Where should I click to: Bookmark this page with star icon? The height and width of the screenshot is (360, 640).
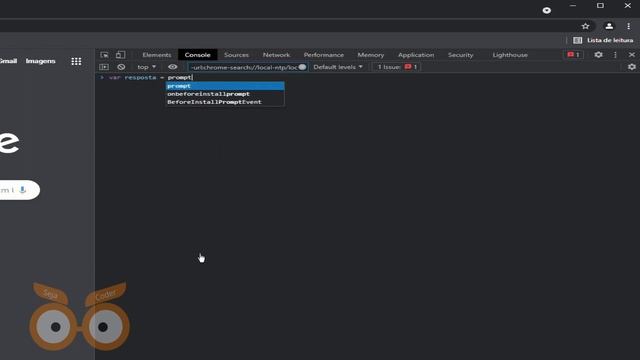[x=585, y=26]
